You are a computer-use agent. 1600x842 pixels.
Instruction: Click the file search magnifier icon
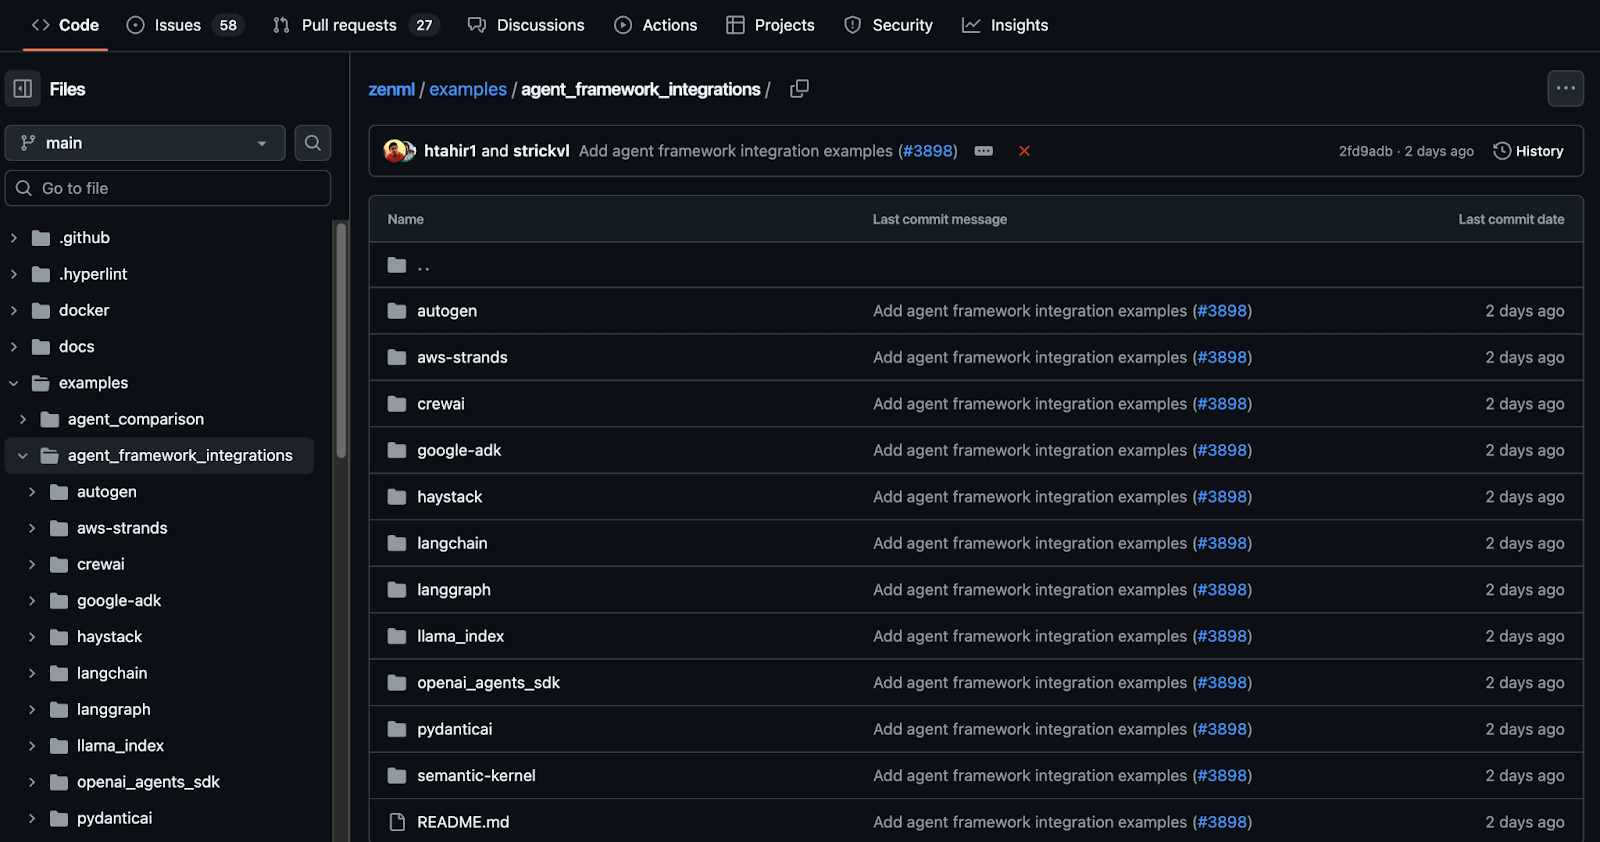tap(313, 143)
